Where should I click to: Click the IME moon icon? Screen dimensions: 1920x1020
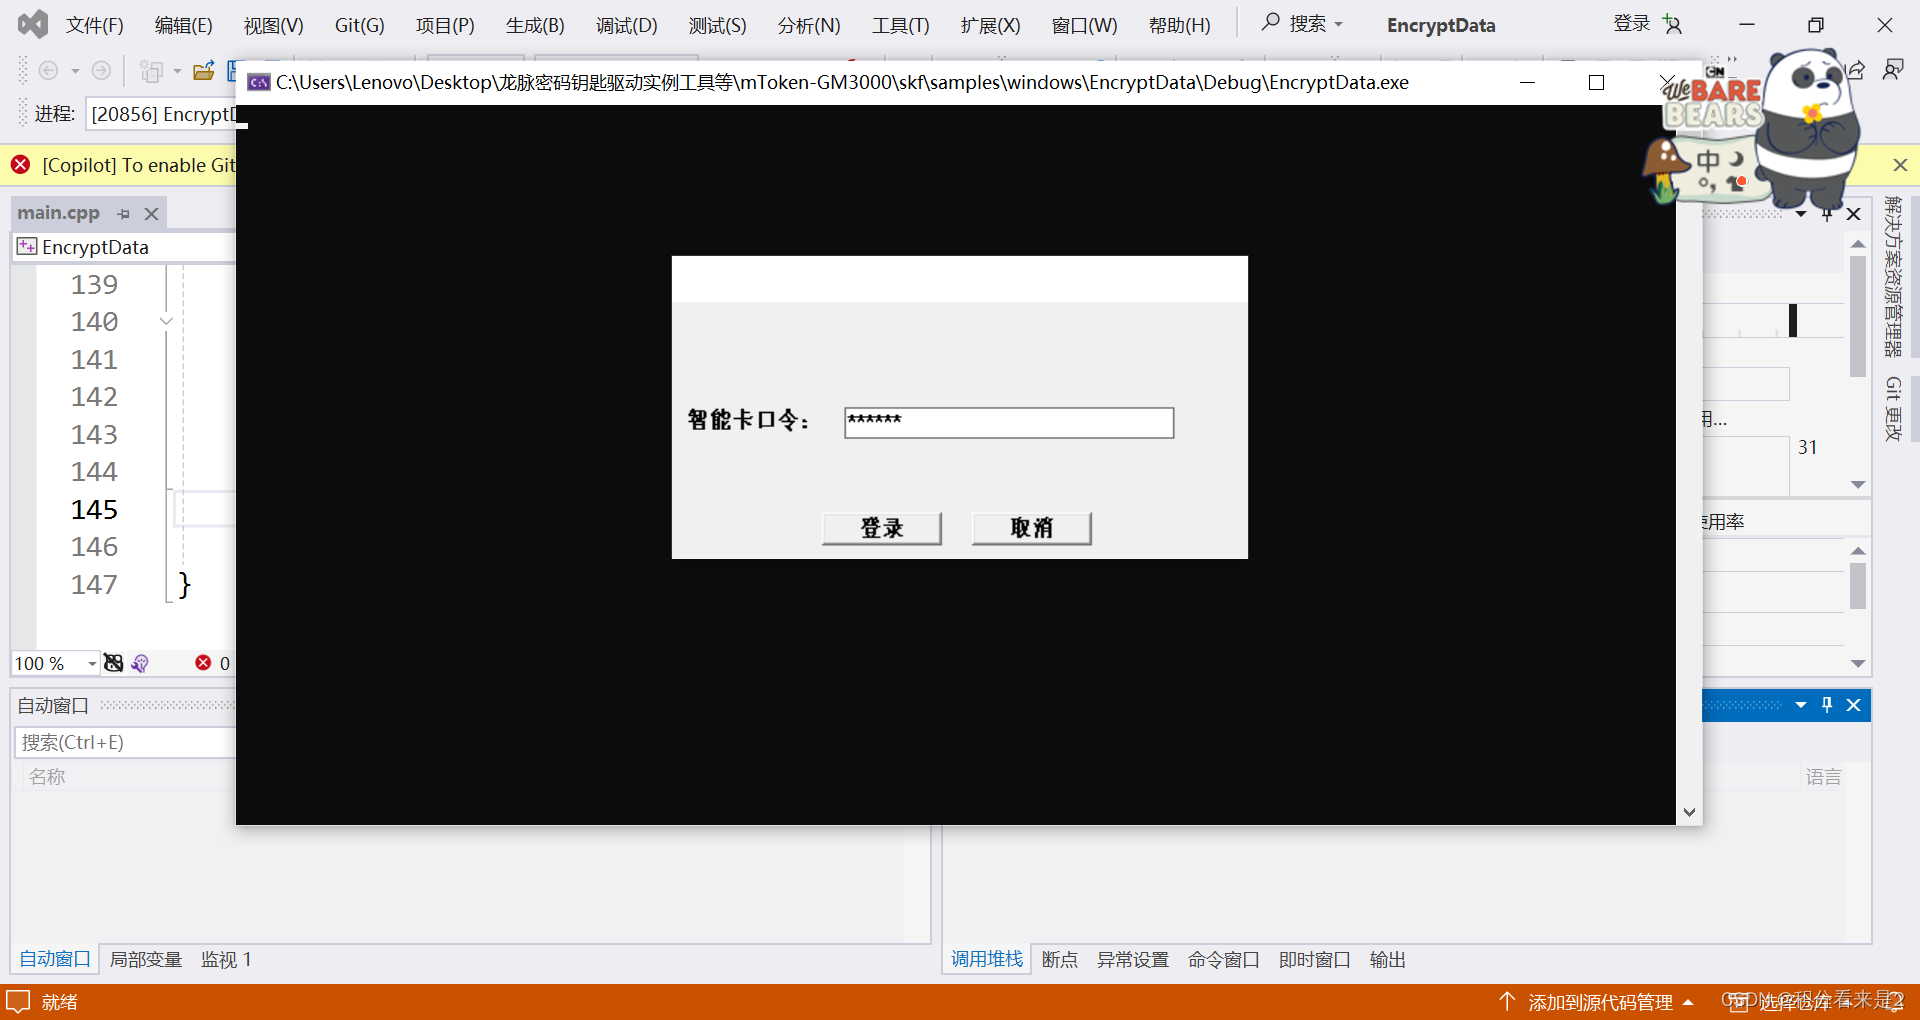(1737, 158)
